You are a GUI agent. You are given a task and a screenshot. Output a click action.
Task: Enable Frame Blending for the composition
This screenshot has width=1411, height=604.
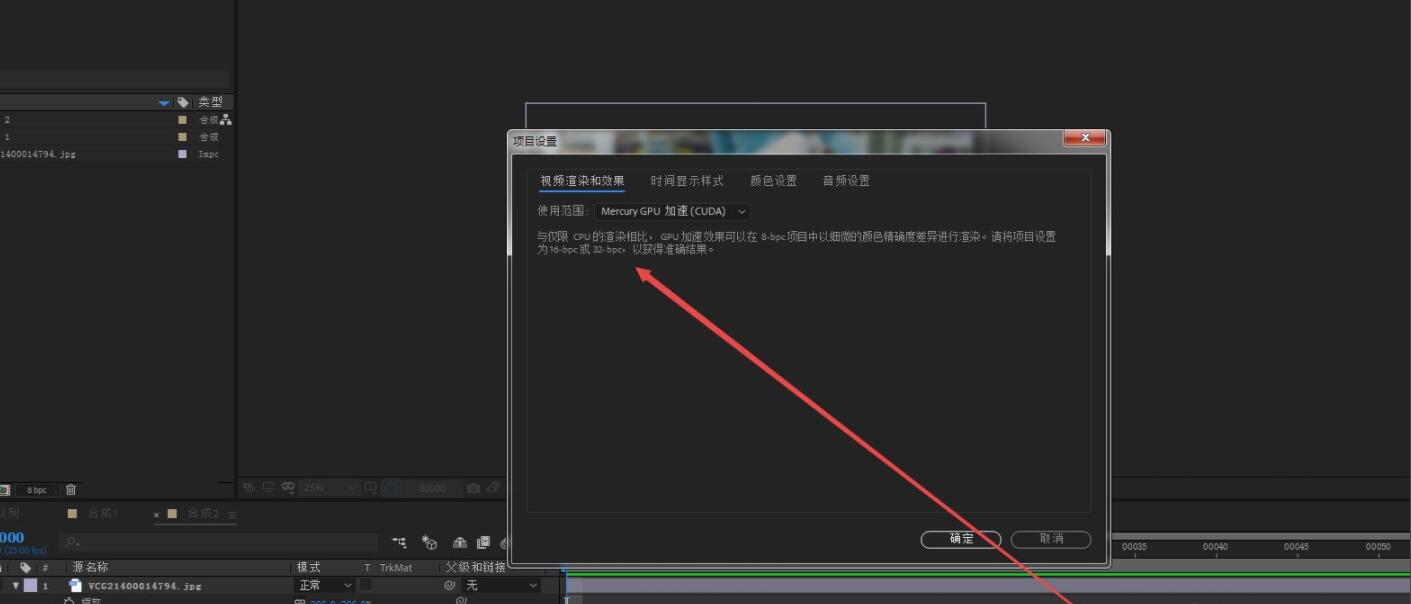tap(482, 543)
